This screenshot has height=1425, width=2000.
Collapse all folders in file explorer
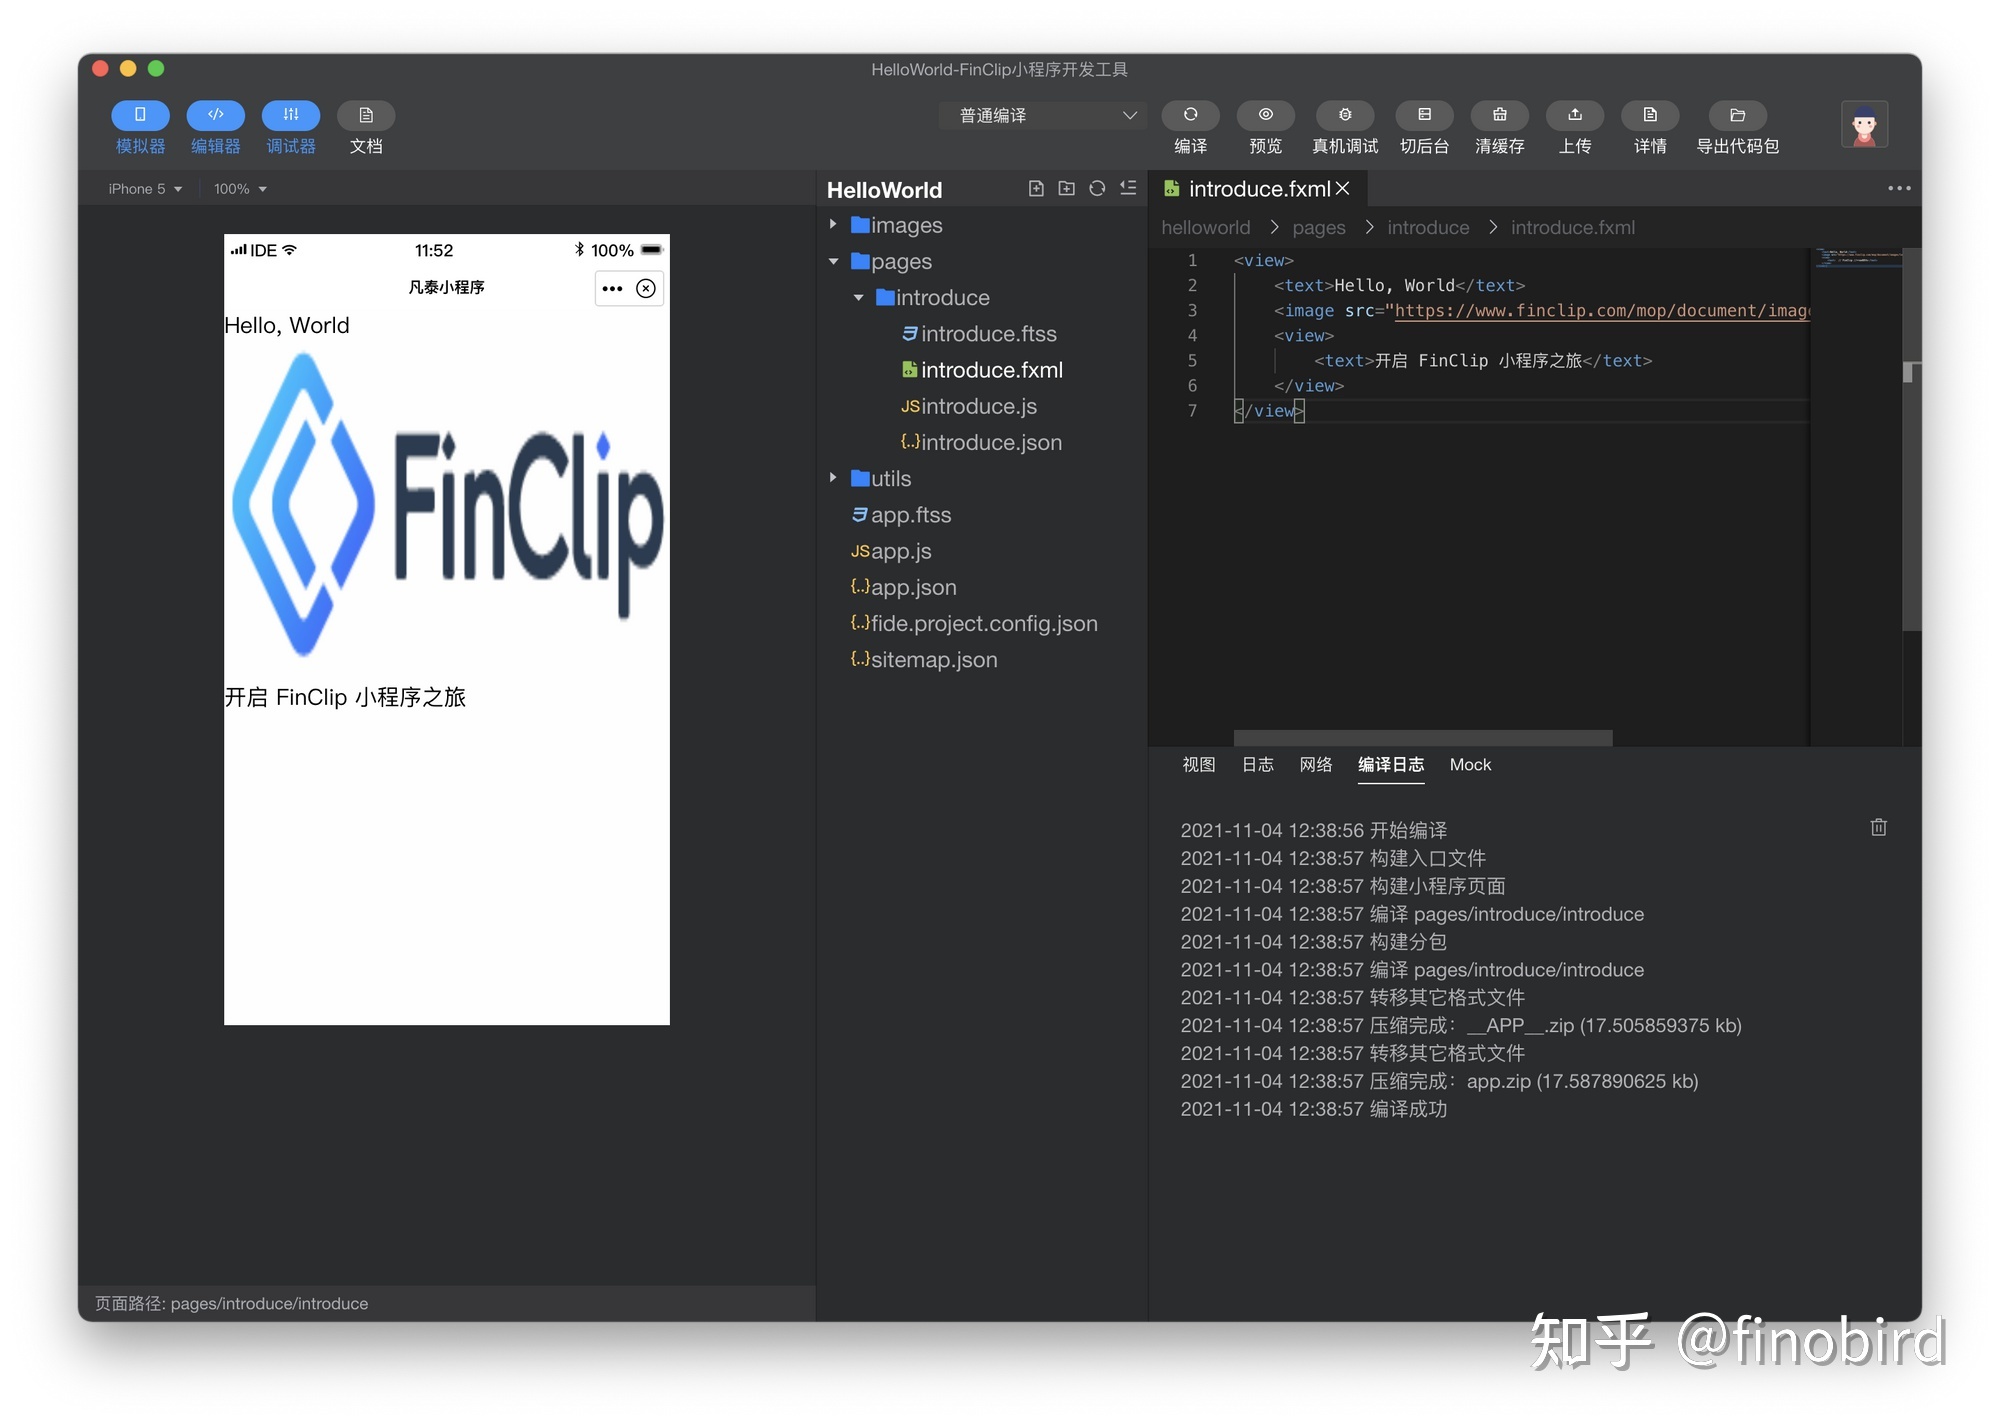pyautogui.click(x=1128, y=189)
